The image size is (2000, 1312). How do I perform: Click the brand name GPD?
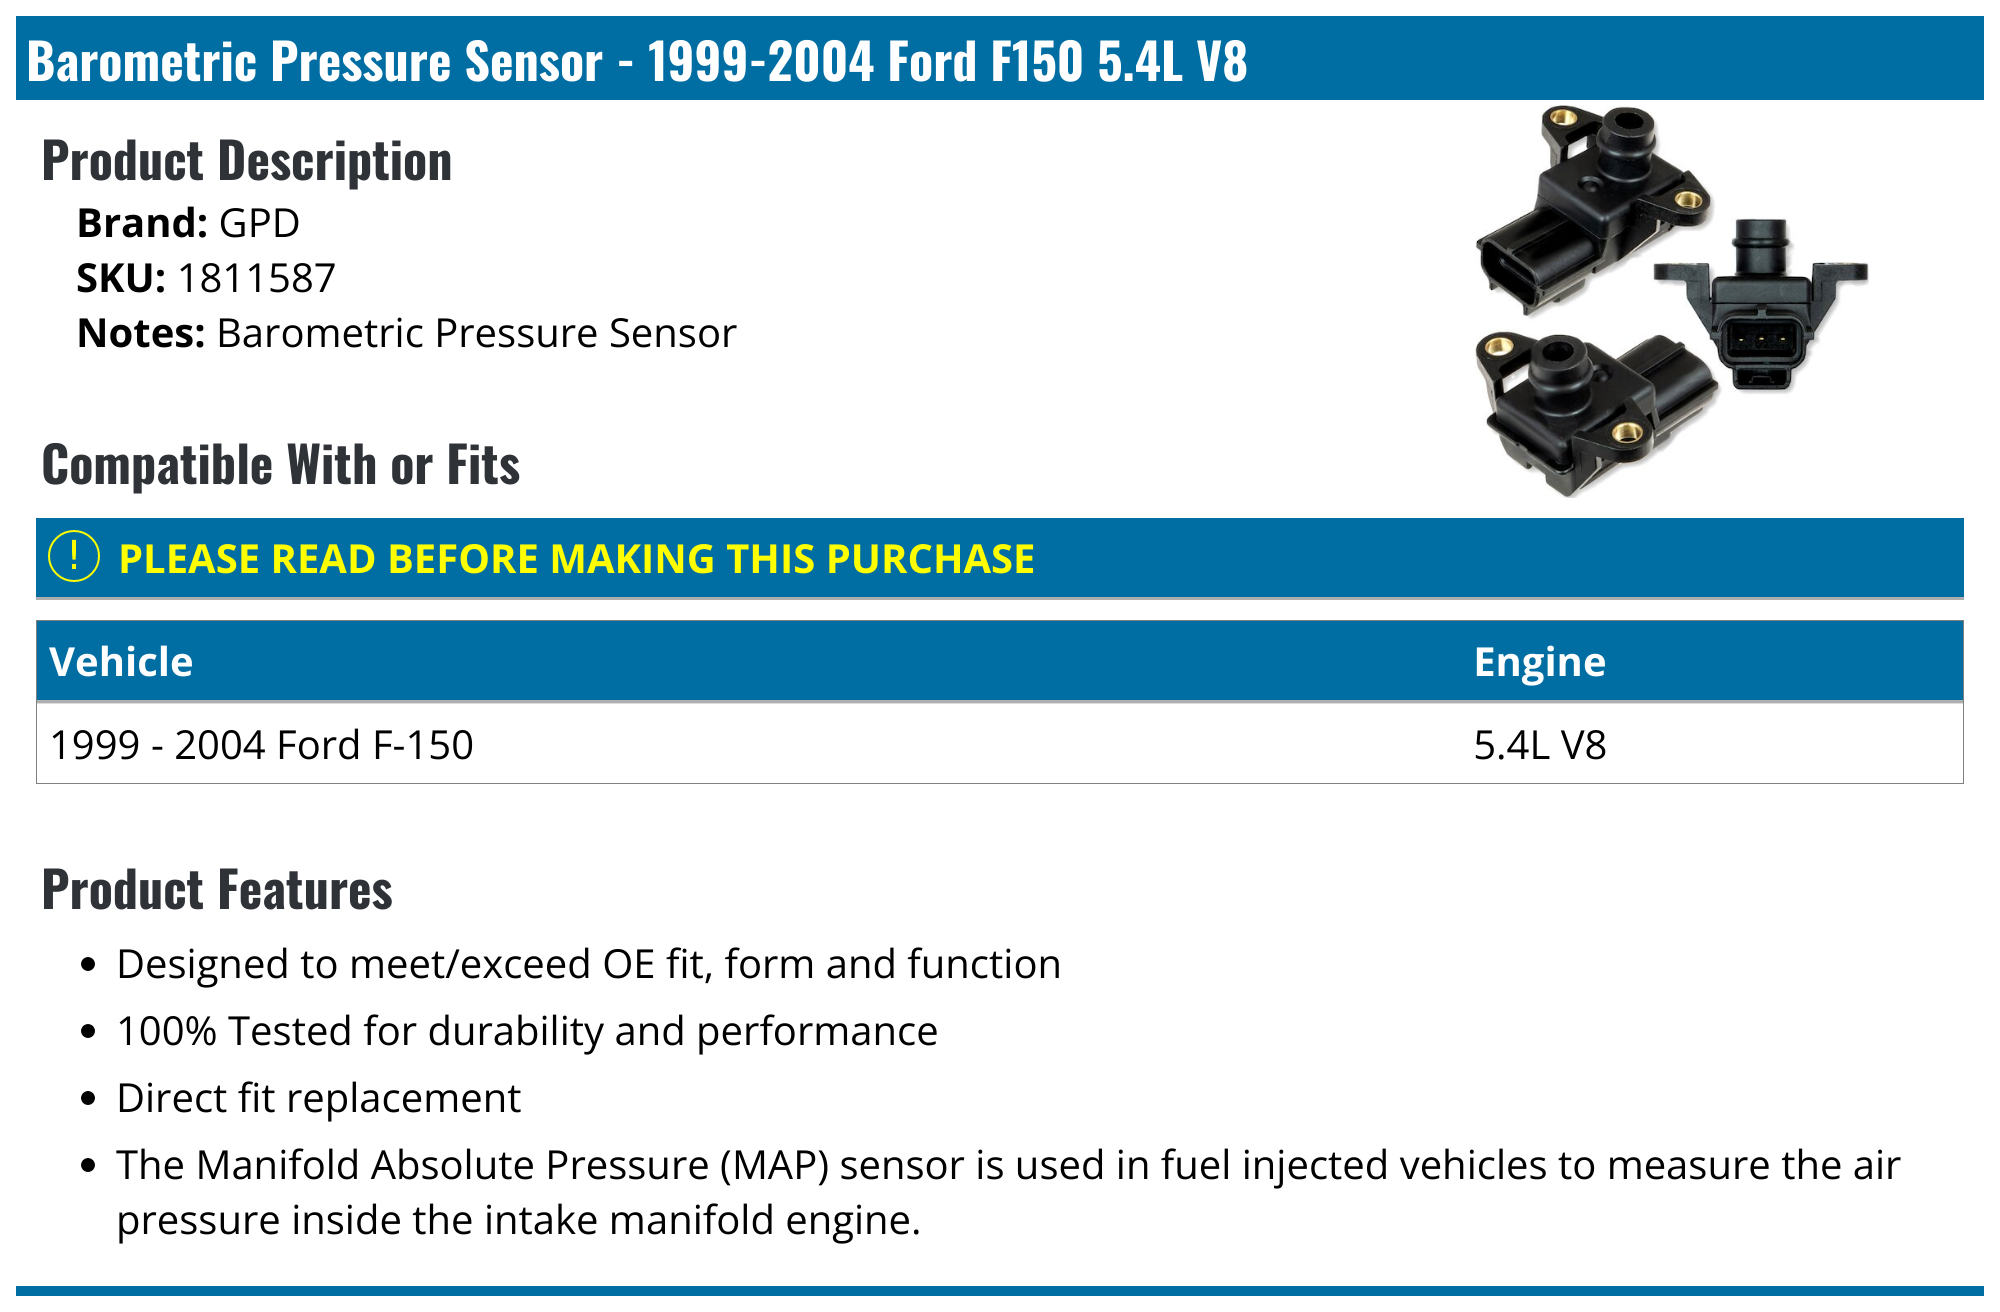259,223
